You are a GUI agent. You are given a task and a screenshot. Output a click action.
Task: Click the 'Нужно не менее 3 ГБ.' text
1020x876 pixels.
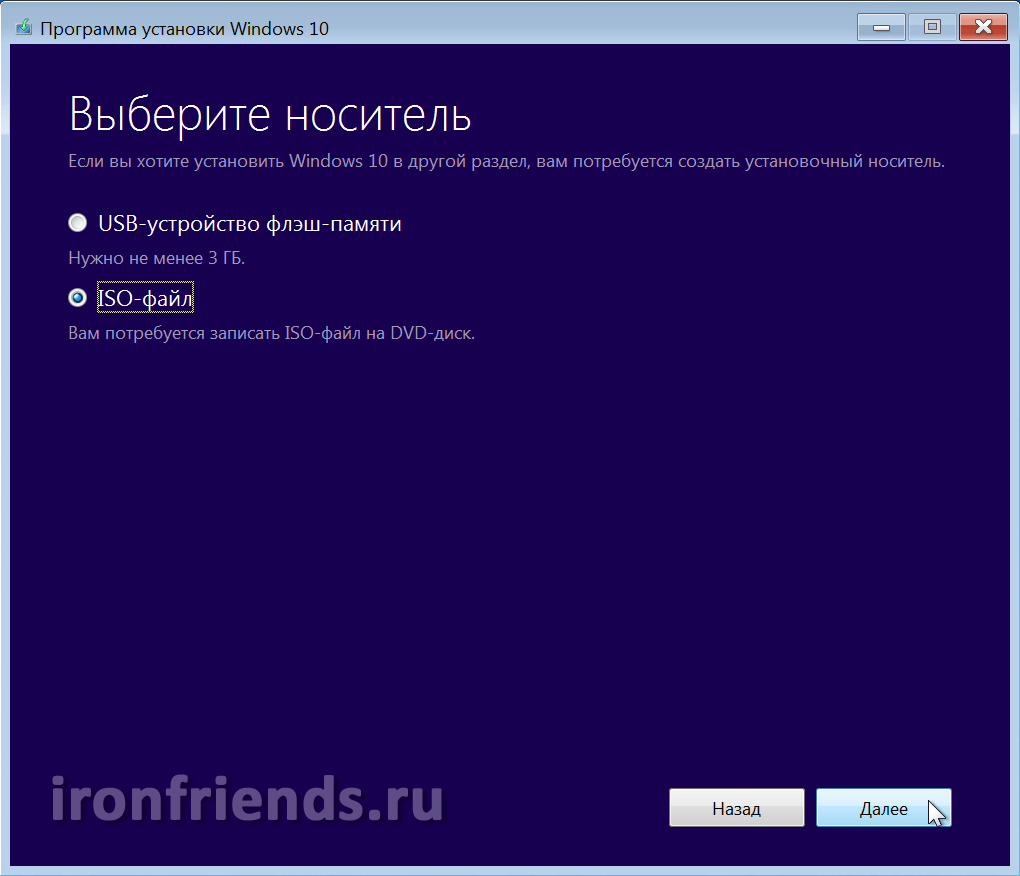coord(157,258)
